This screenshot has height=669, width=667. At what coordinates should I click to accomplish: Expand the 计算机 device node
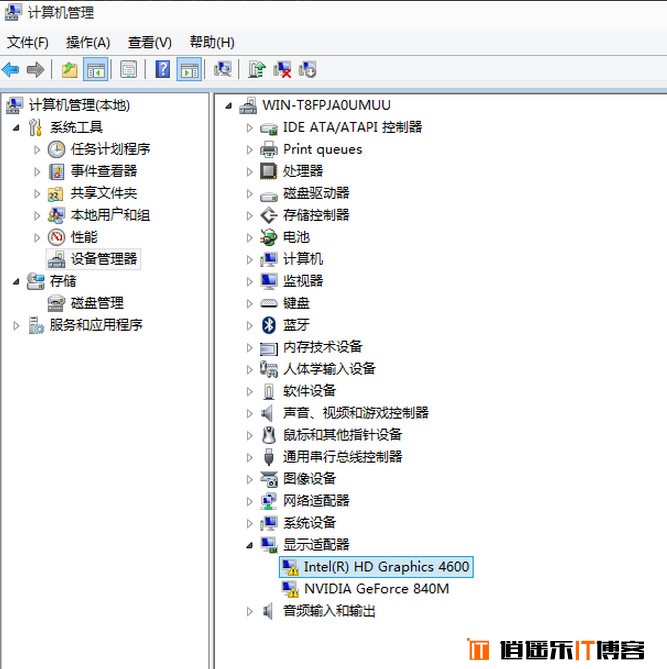[x=250, y=259]
